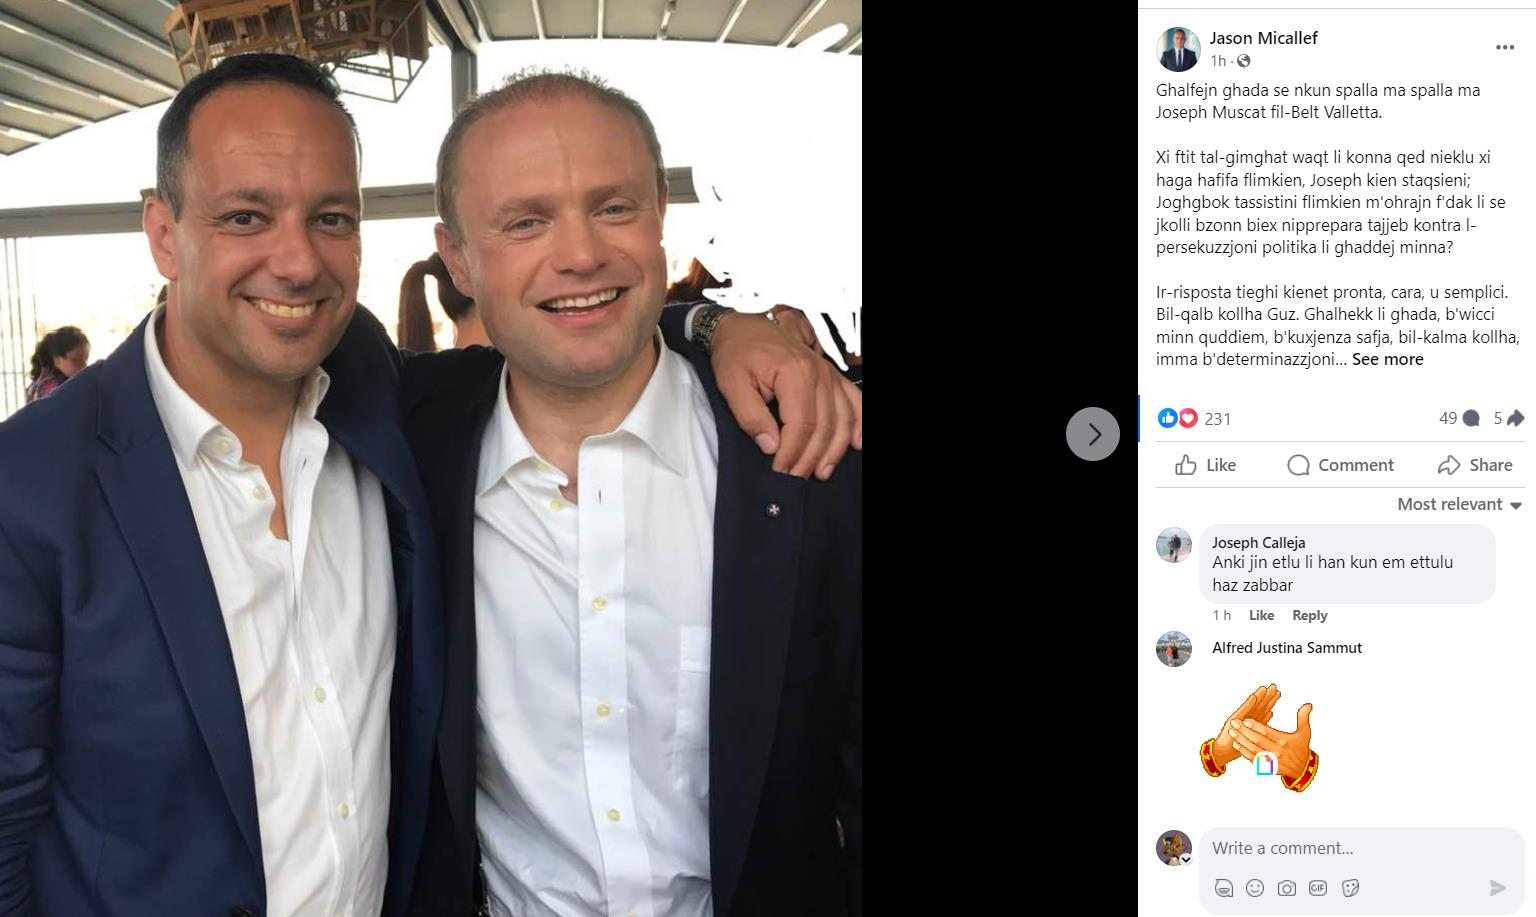1536x917 pixels.
Task: Reply to Joseph Calleja's comment
Action: 1309,615
